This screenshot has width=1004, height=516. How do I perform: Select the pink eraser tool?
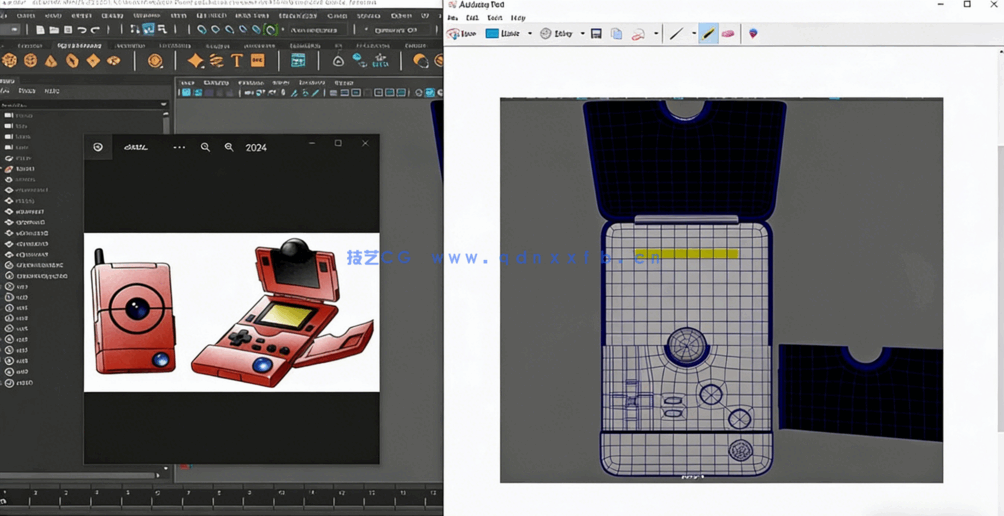tap(728, 34)
